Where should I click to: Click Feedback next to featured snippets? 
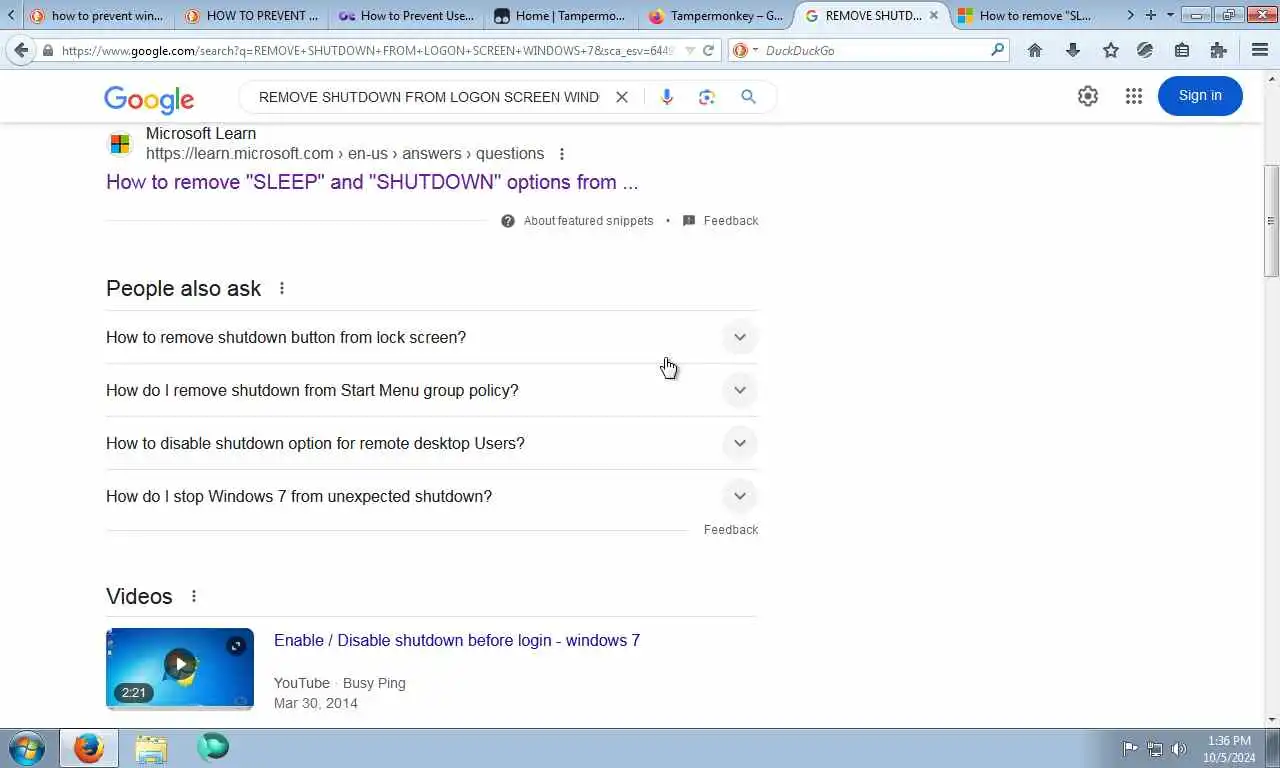(x=731, y=221)
